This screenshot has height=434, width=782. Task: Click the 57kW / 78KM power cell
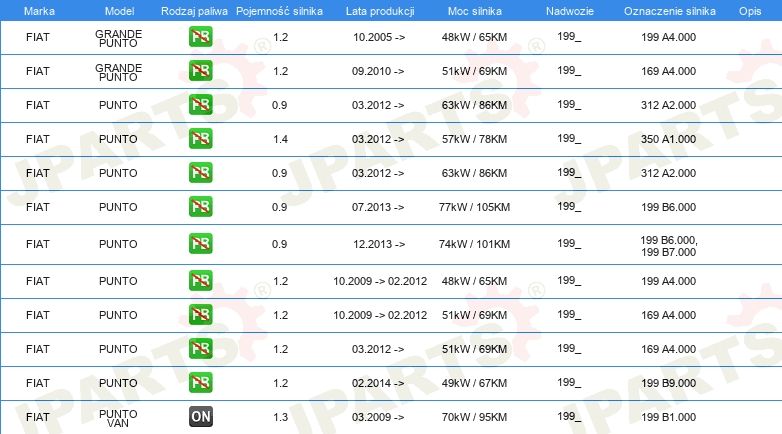[x=474, y=139]
